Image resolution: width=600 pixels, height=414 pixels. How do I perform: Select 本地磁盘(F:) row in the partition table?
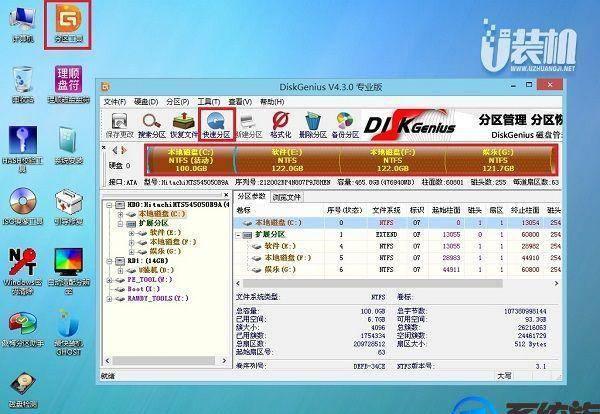[397, 258]
